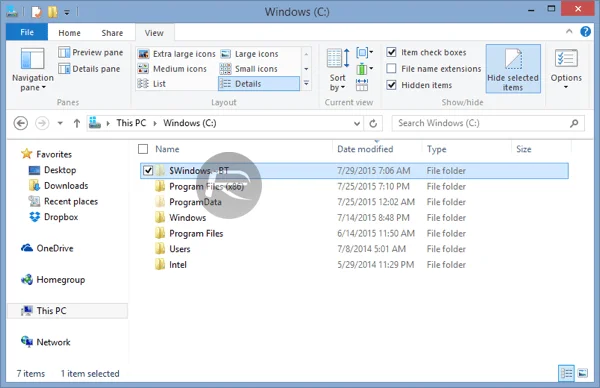Image resolution: width=600 pixels, height=388 pixels.
Task: Select This PC in the navigation pane
Action: pos(67,311)
